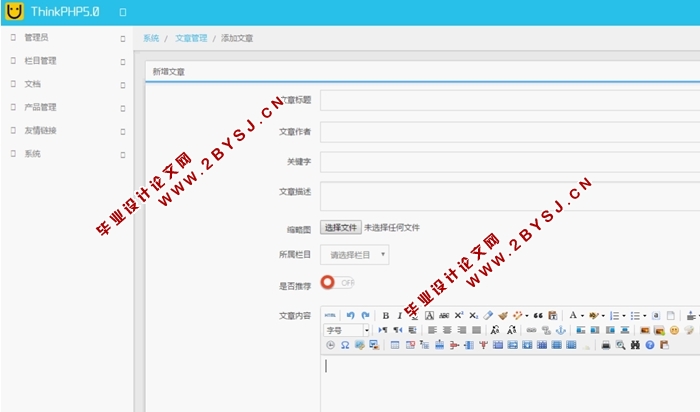Toggle bold formatting

point(386,316)
